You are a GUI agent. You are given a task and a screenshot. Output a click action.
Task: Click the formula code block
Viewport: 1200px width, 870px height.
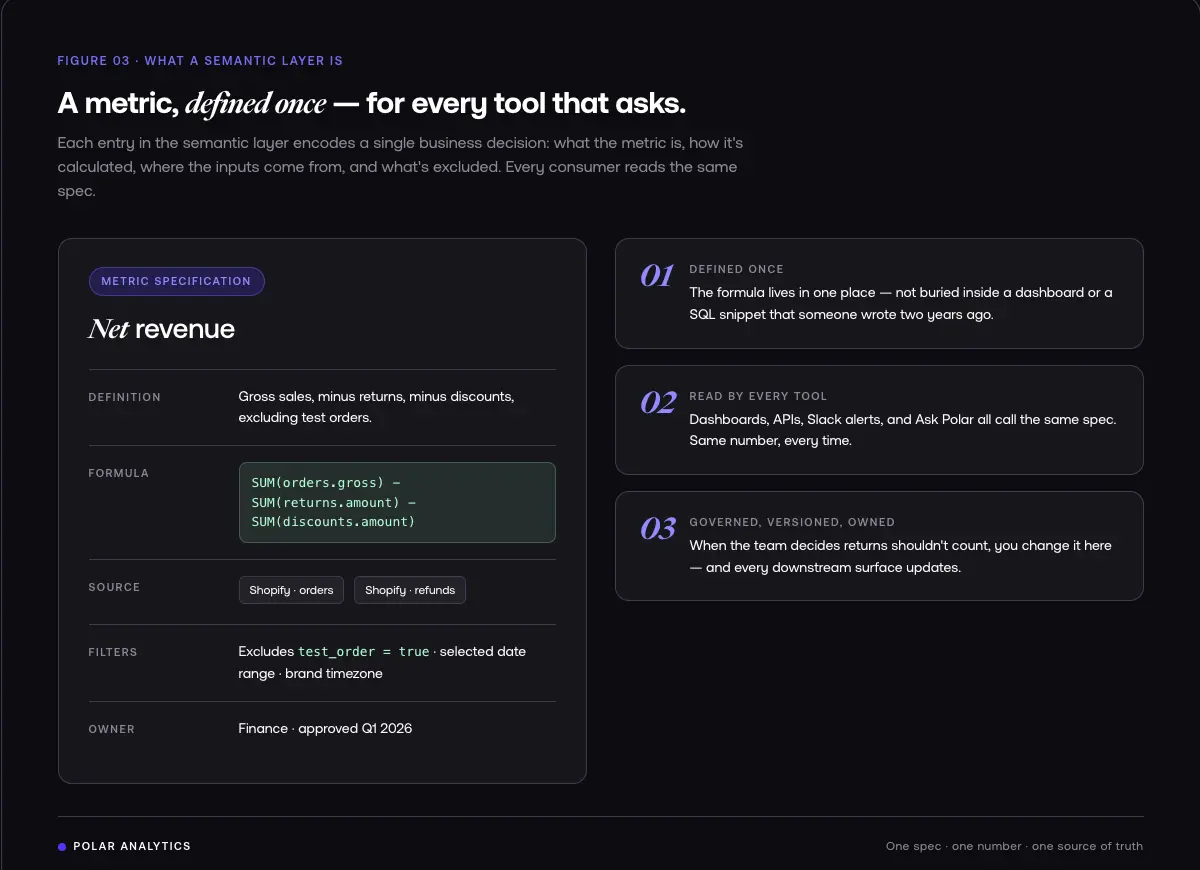pyautogui.click(x=397, y=502)
